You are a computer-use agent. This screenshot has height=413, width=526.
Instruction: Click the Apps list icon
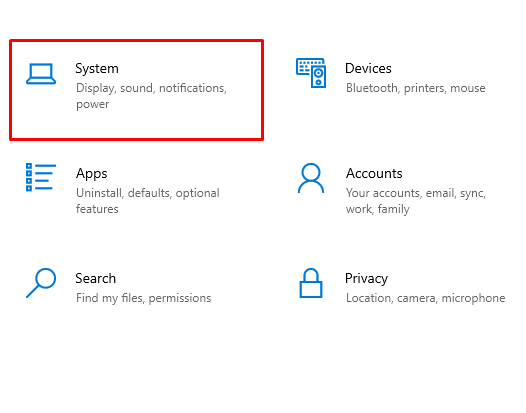tap(41, 177)
